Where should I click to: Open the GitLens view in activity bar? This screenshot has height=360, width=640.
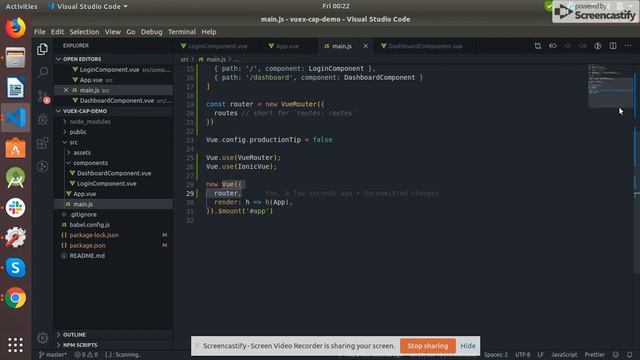click(x=42, y=167)
